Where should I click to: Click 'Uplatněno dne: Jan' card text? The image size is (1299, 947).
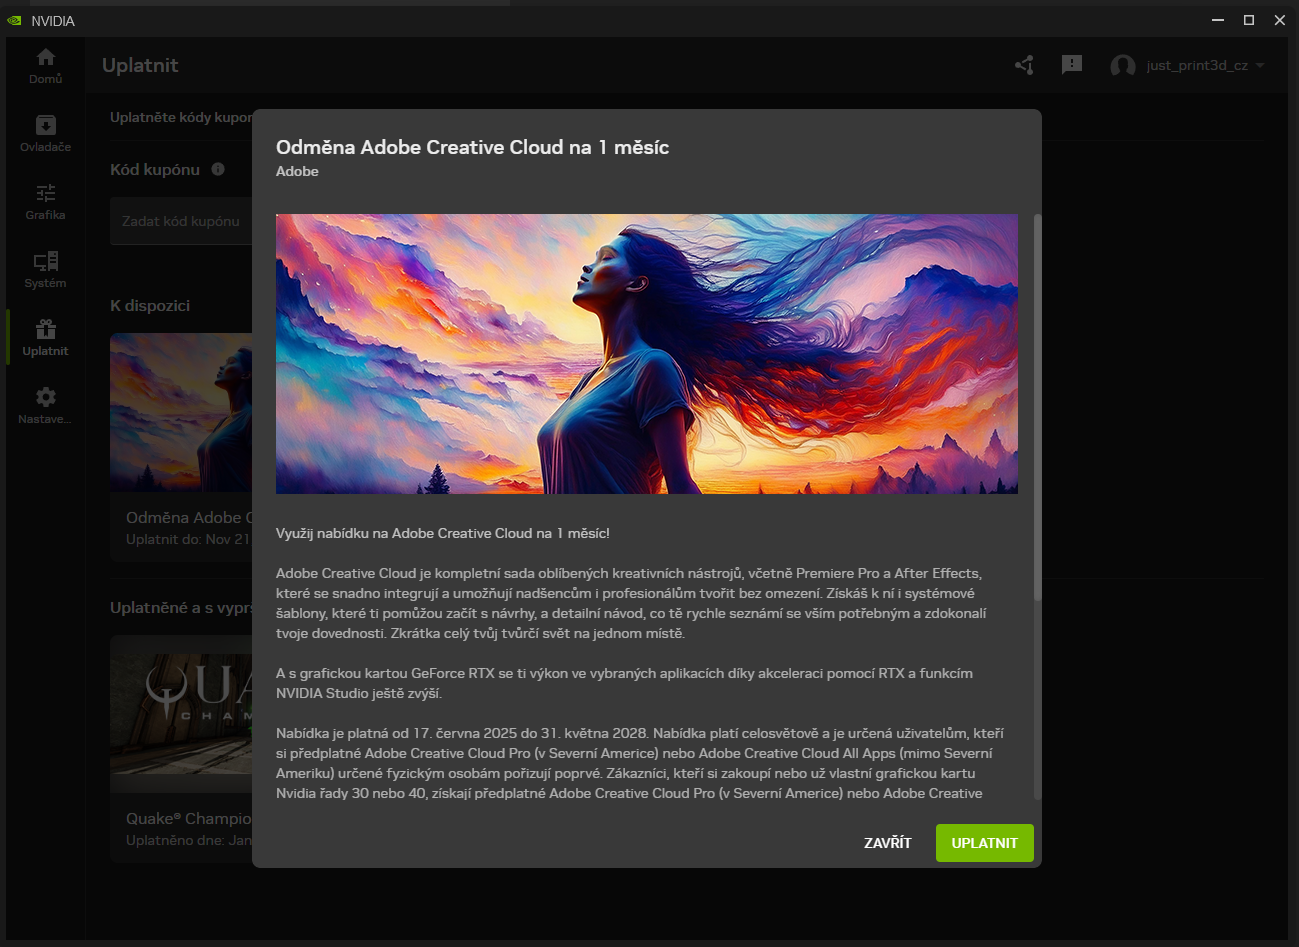point(189,840)
